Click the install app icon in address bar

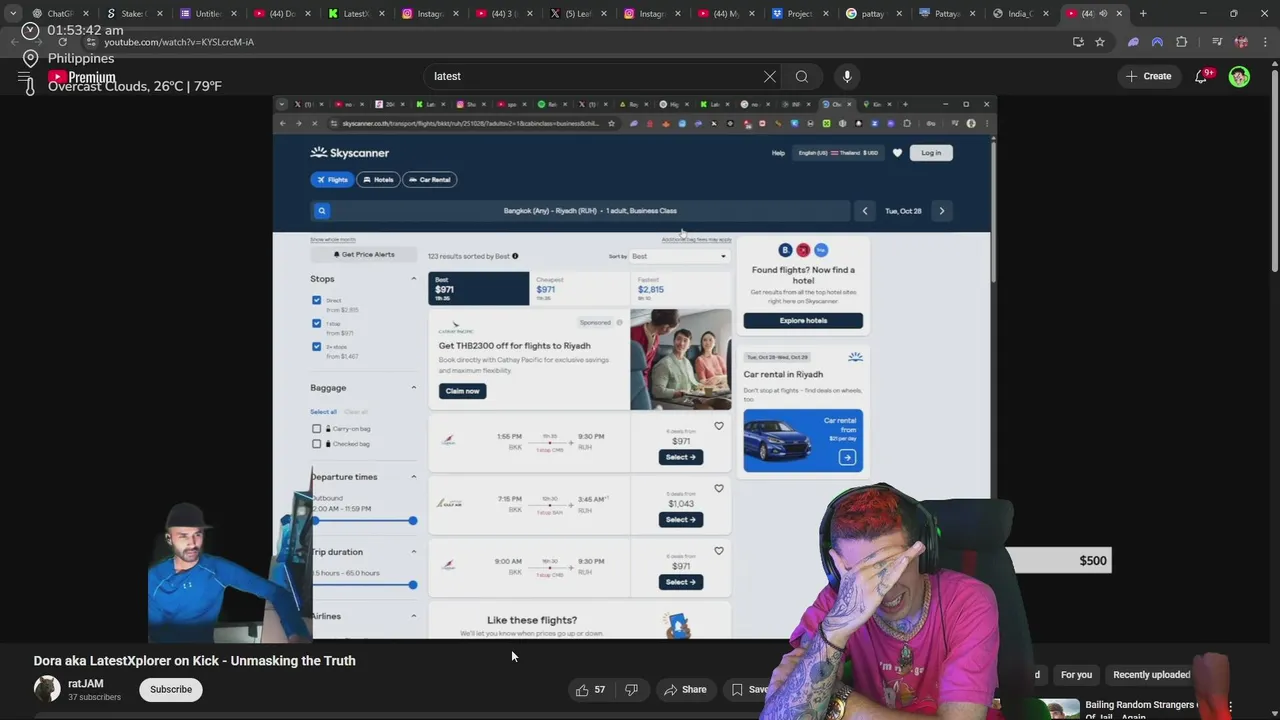tap(1078, 42)
